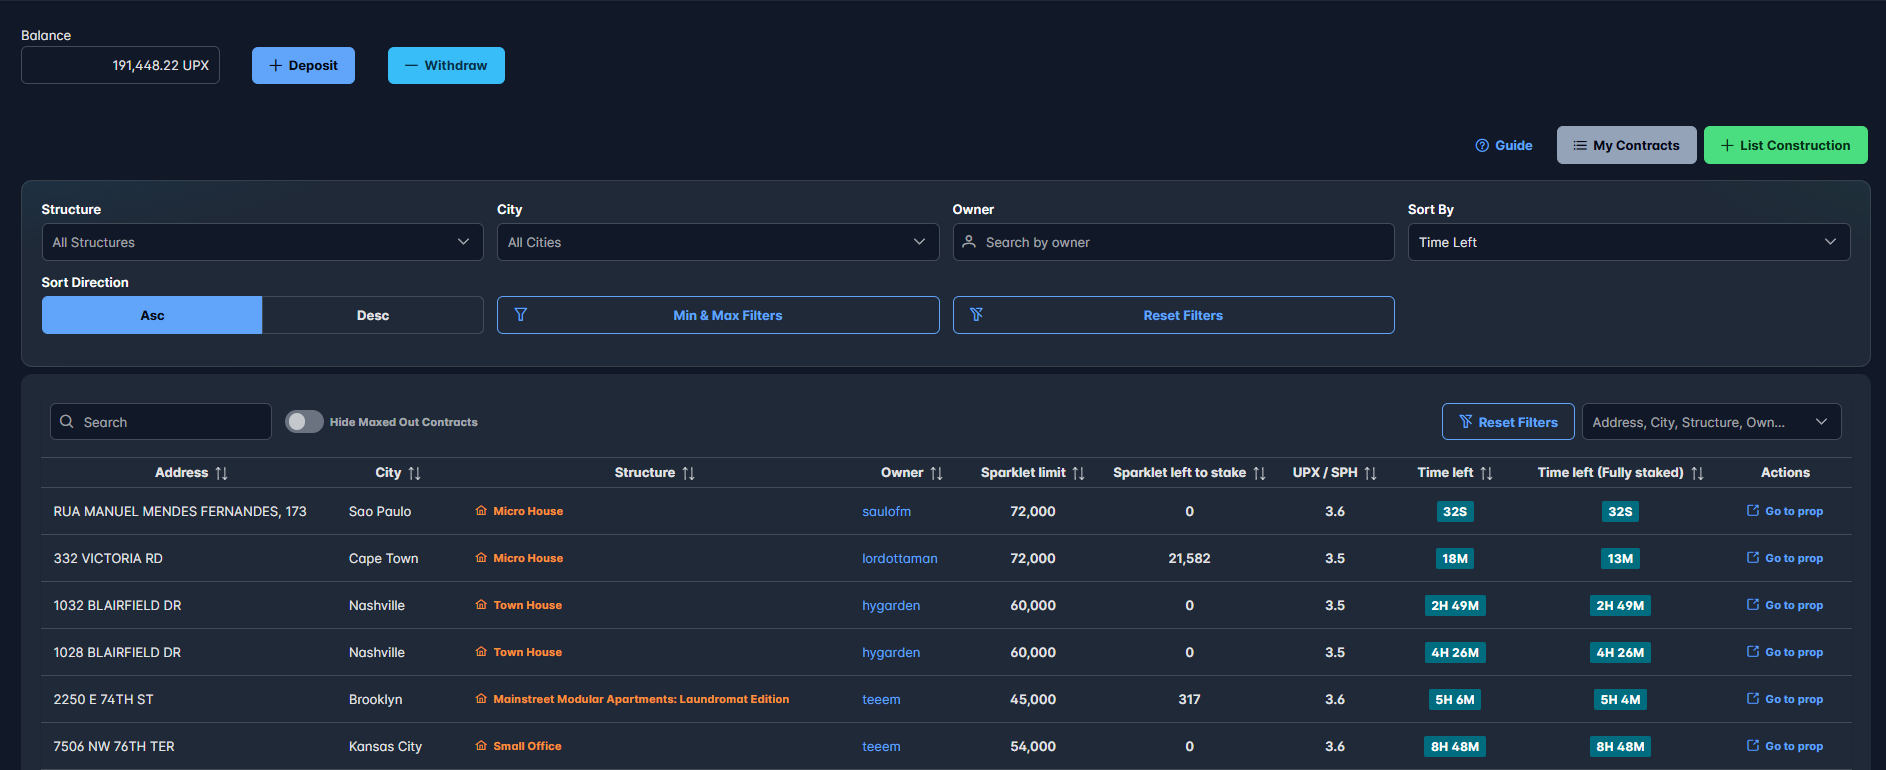Image resolution: width=1886 pixels, height=770 pixels.
Task: Sort by the Time left column icon
Action: coord(1486,473)
